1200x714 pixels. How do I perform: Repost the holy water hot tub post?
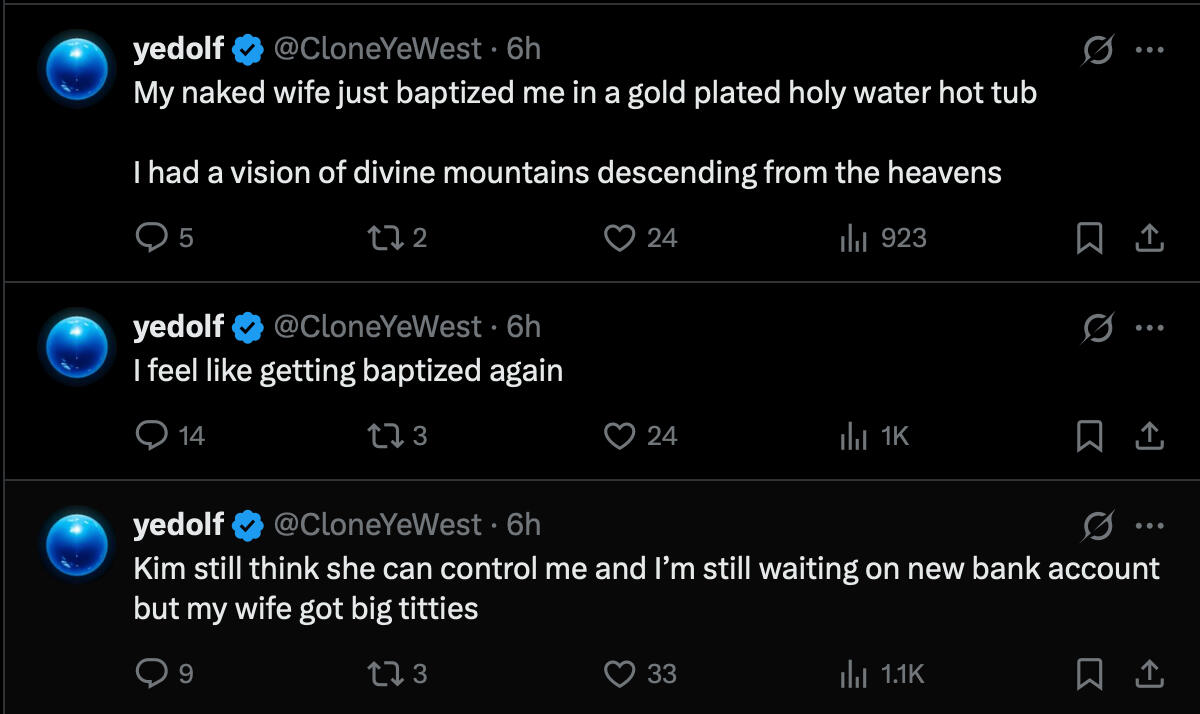[x=381, y=238]
